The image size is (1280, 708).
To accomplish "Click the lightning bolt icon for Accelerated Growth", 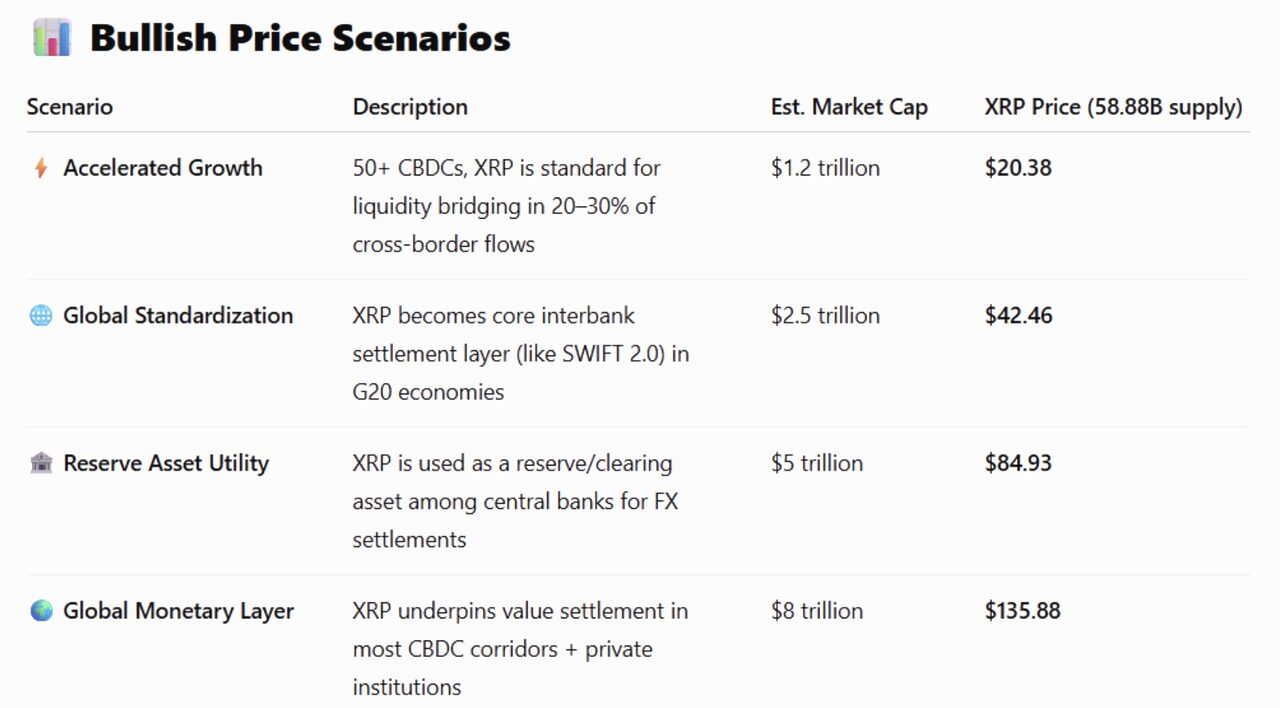I will point(41,168).
